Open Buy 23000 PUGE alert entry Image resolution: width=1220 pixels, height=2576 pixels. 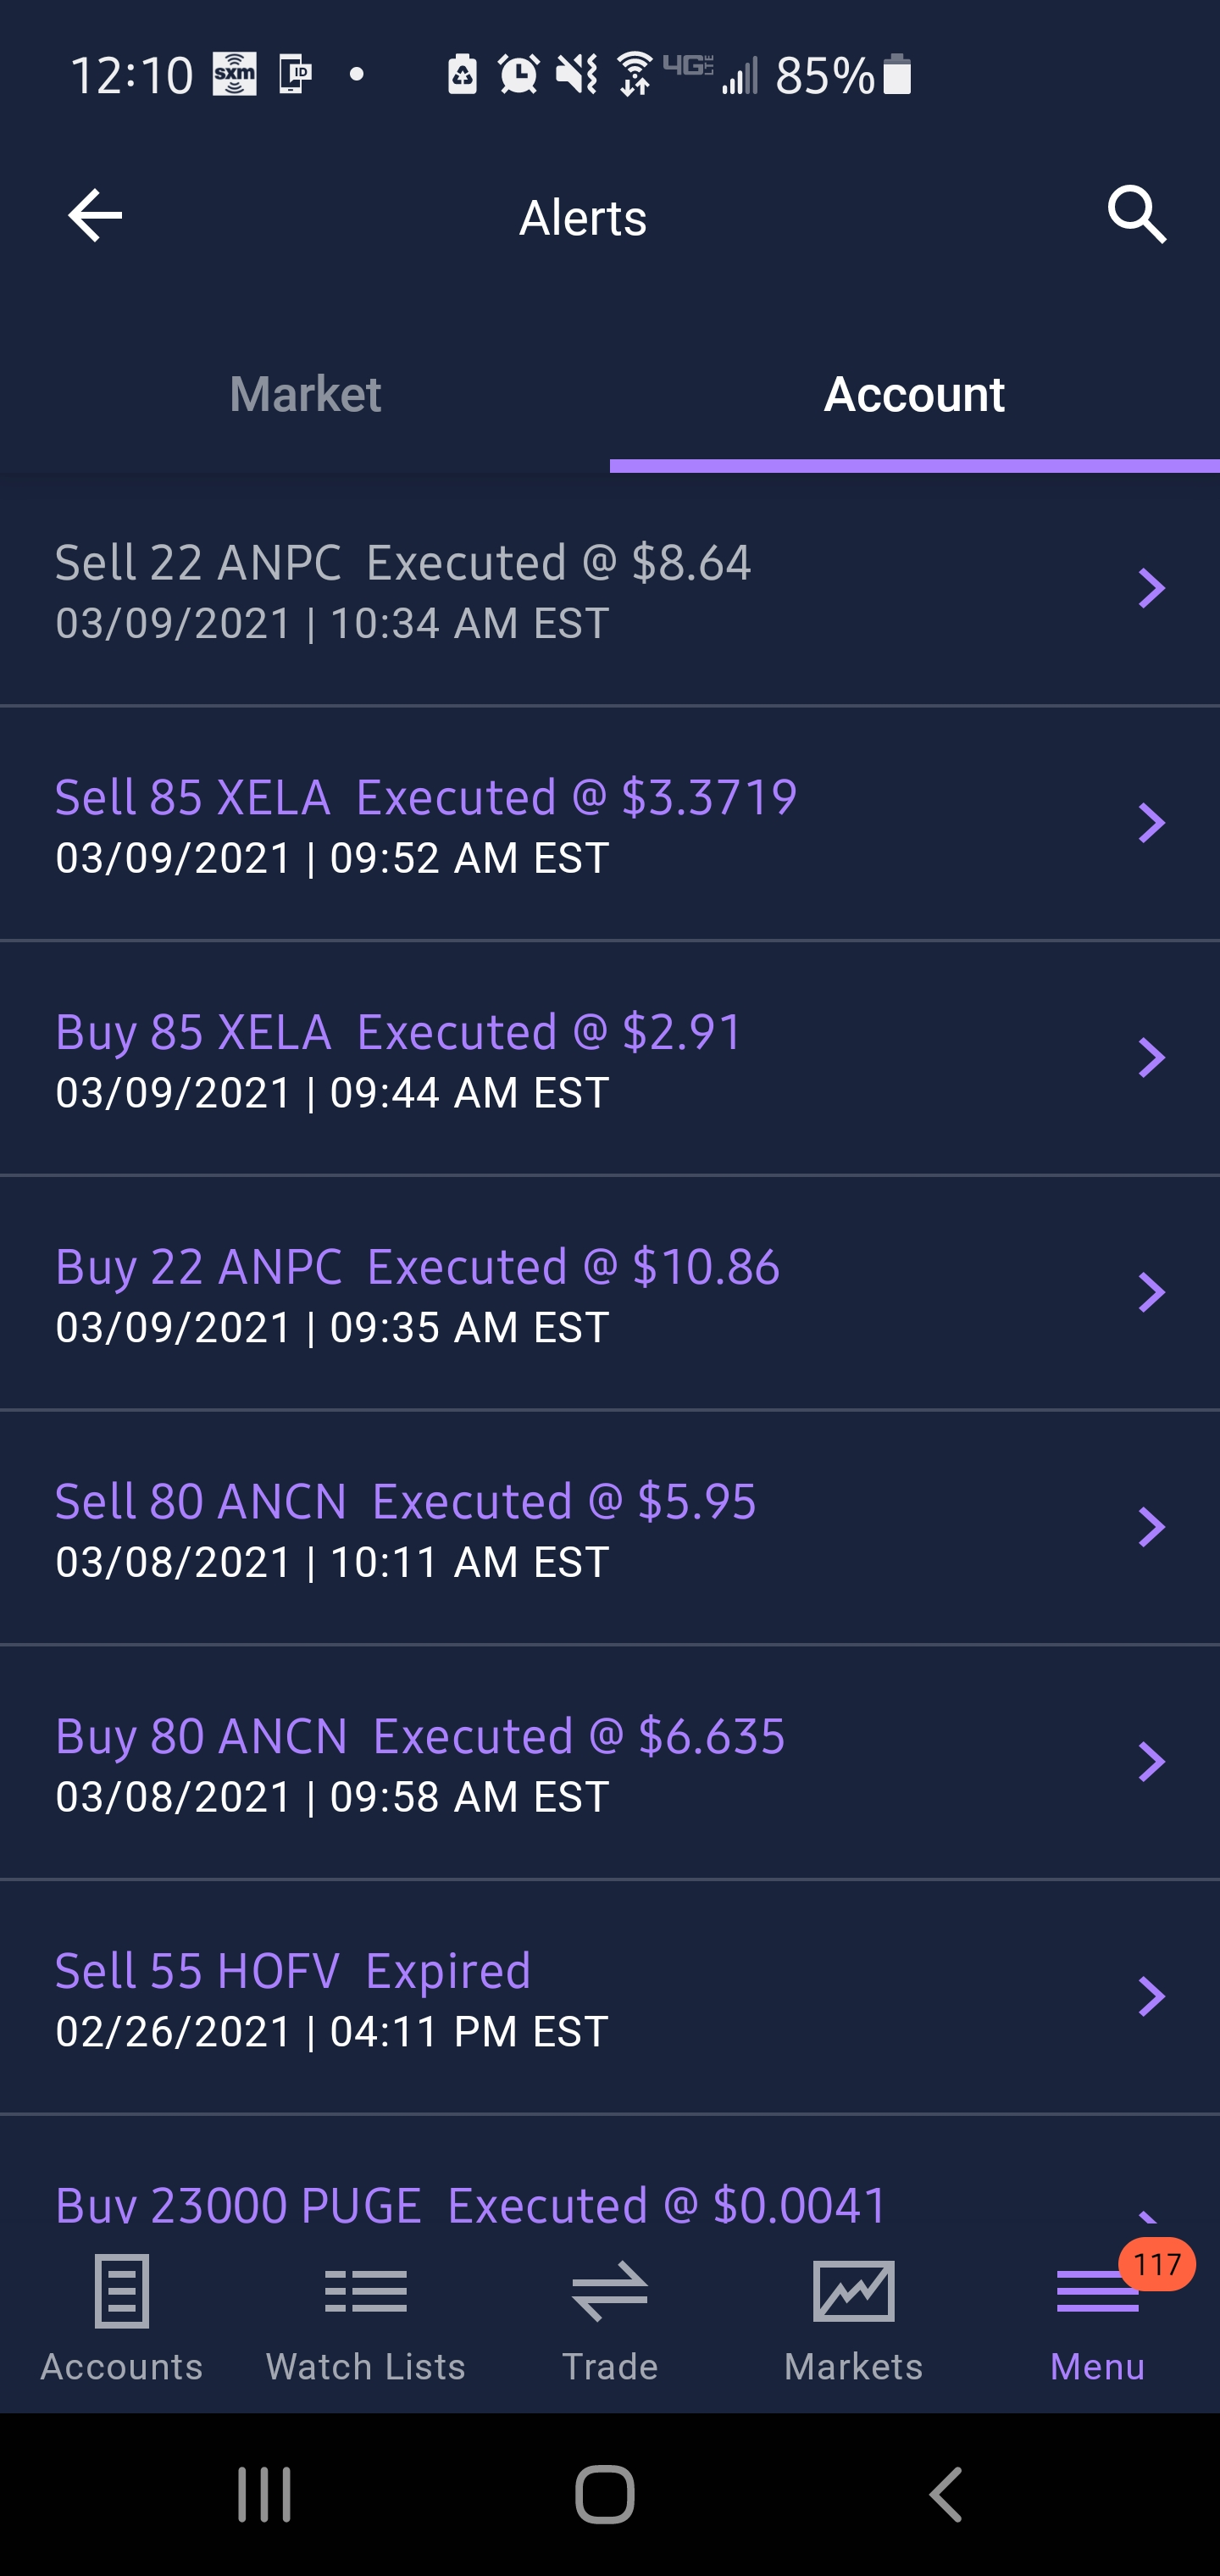[x=470, y=2204]
